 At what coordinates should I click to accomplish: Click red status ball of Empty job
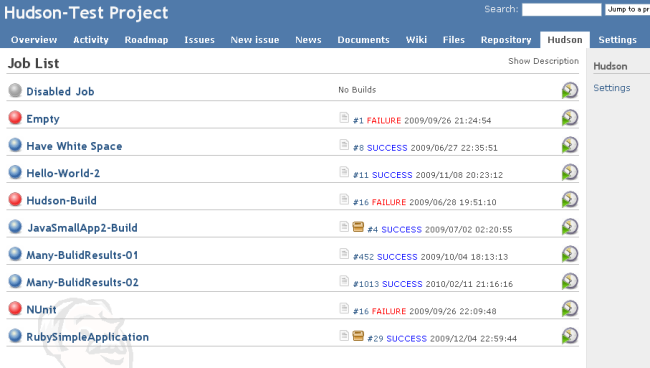coord(15,117)
